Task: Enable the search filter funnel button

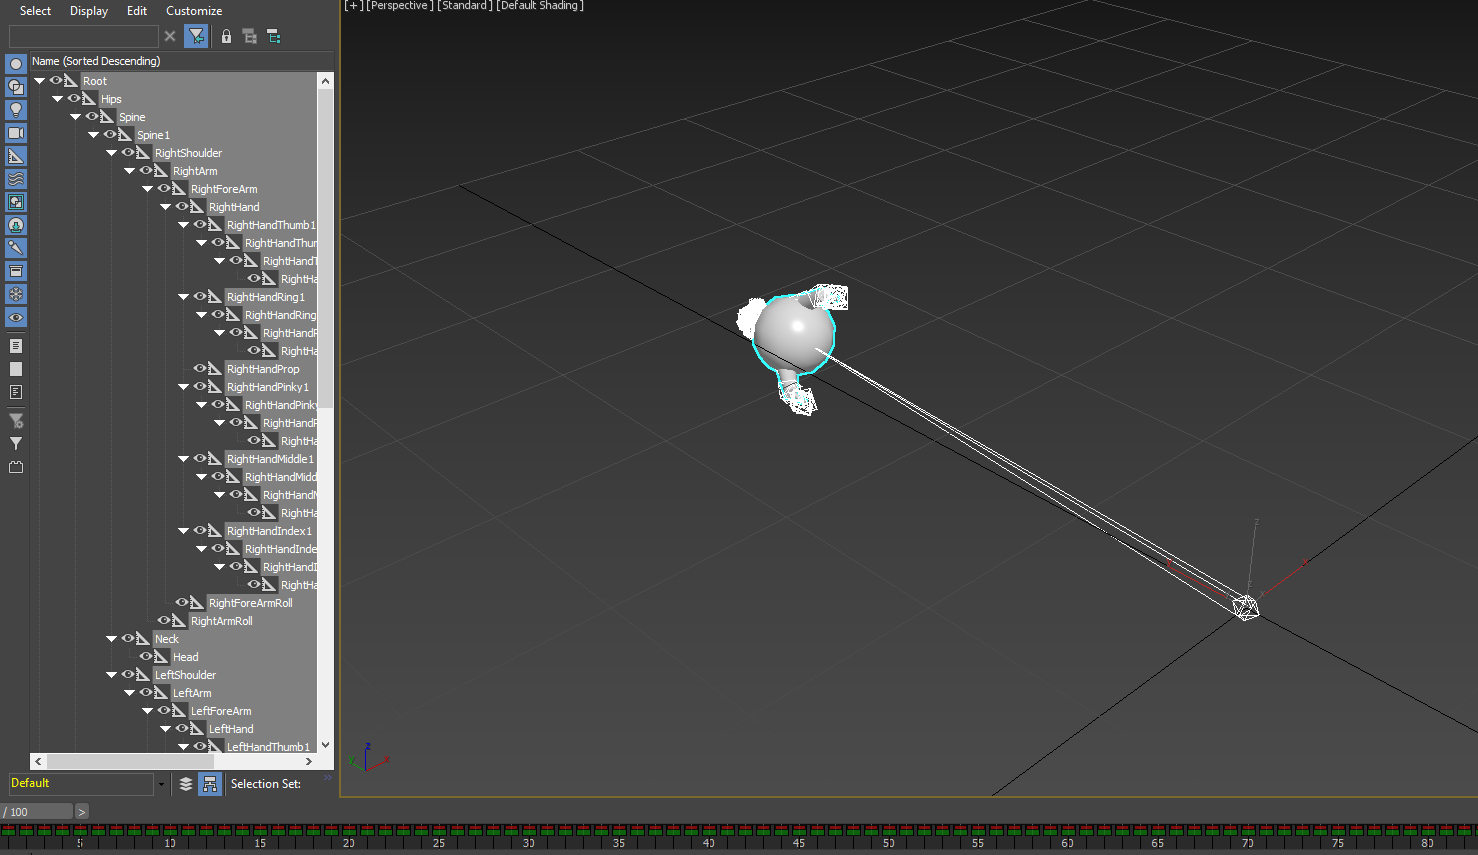Action: click(x=196, y=35)
